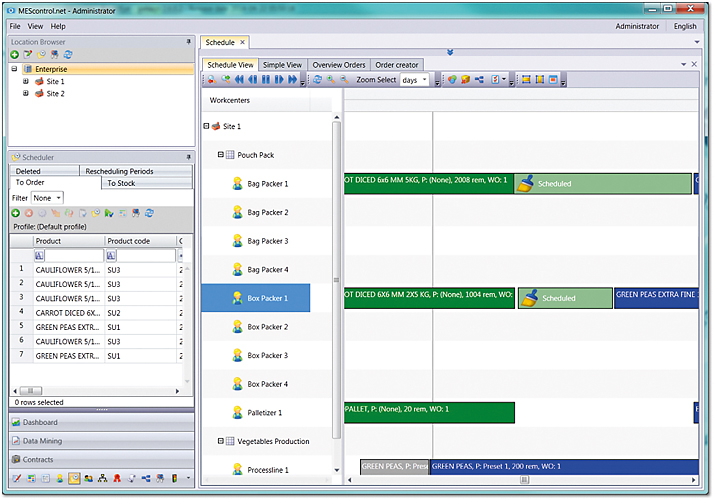714x500 pixels.
Task: Click vertical-columns layout icon in schedule toolbar
Action: click(540, 80)
